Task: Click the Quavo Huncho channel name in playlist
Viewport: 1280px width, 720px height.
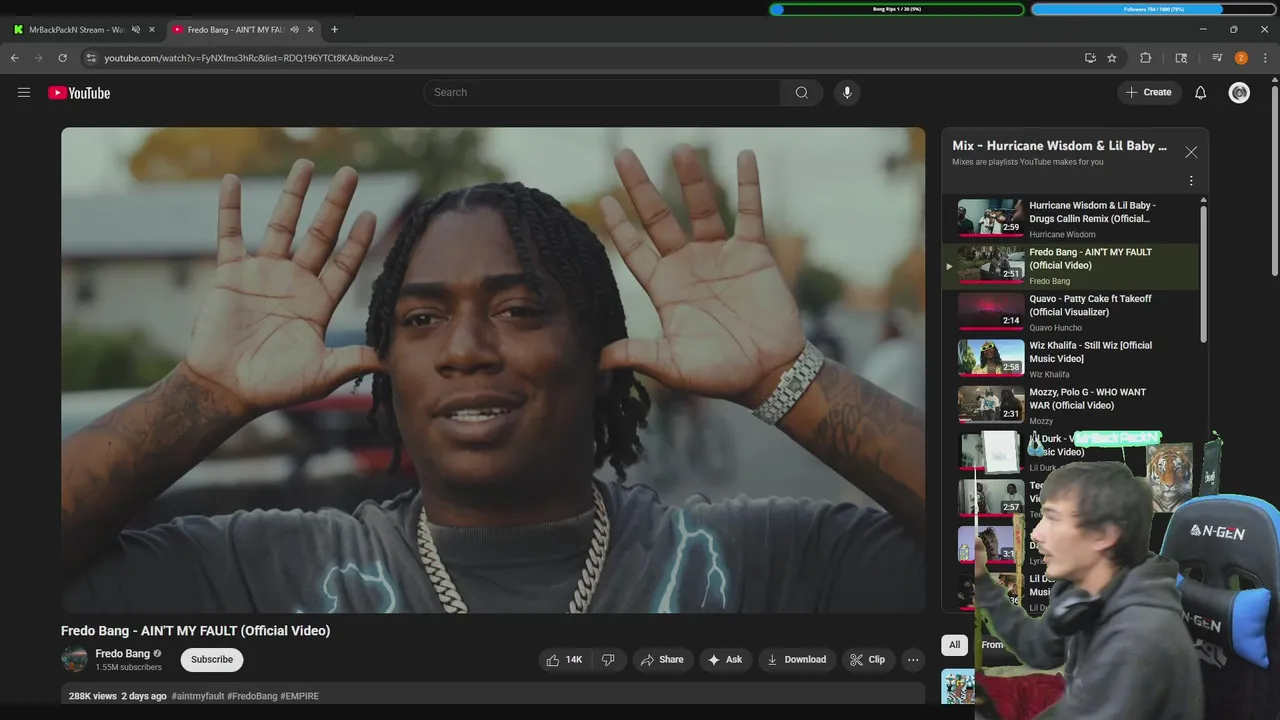Action: pyautogui.click(x=1056, y=328)
